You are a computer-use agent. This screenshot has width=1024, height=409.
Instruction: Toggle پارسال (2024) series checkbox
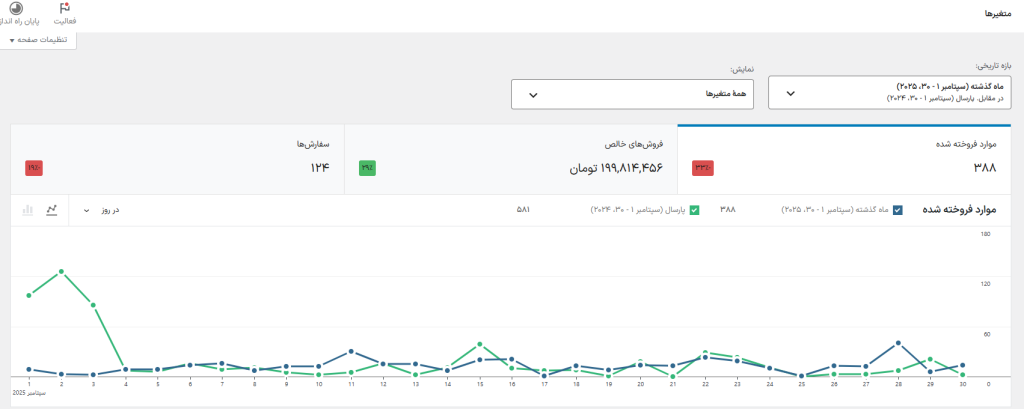(694, 210)
